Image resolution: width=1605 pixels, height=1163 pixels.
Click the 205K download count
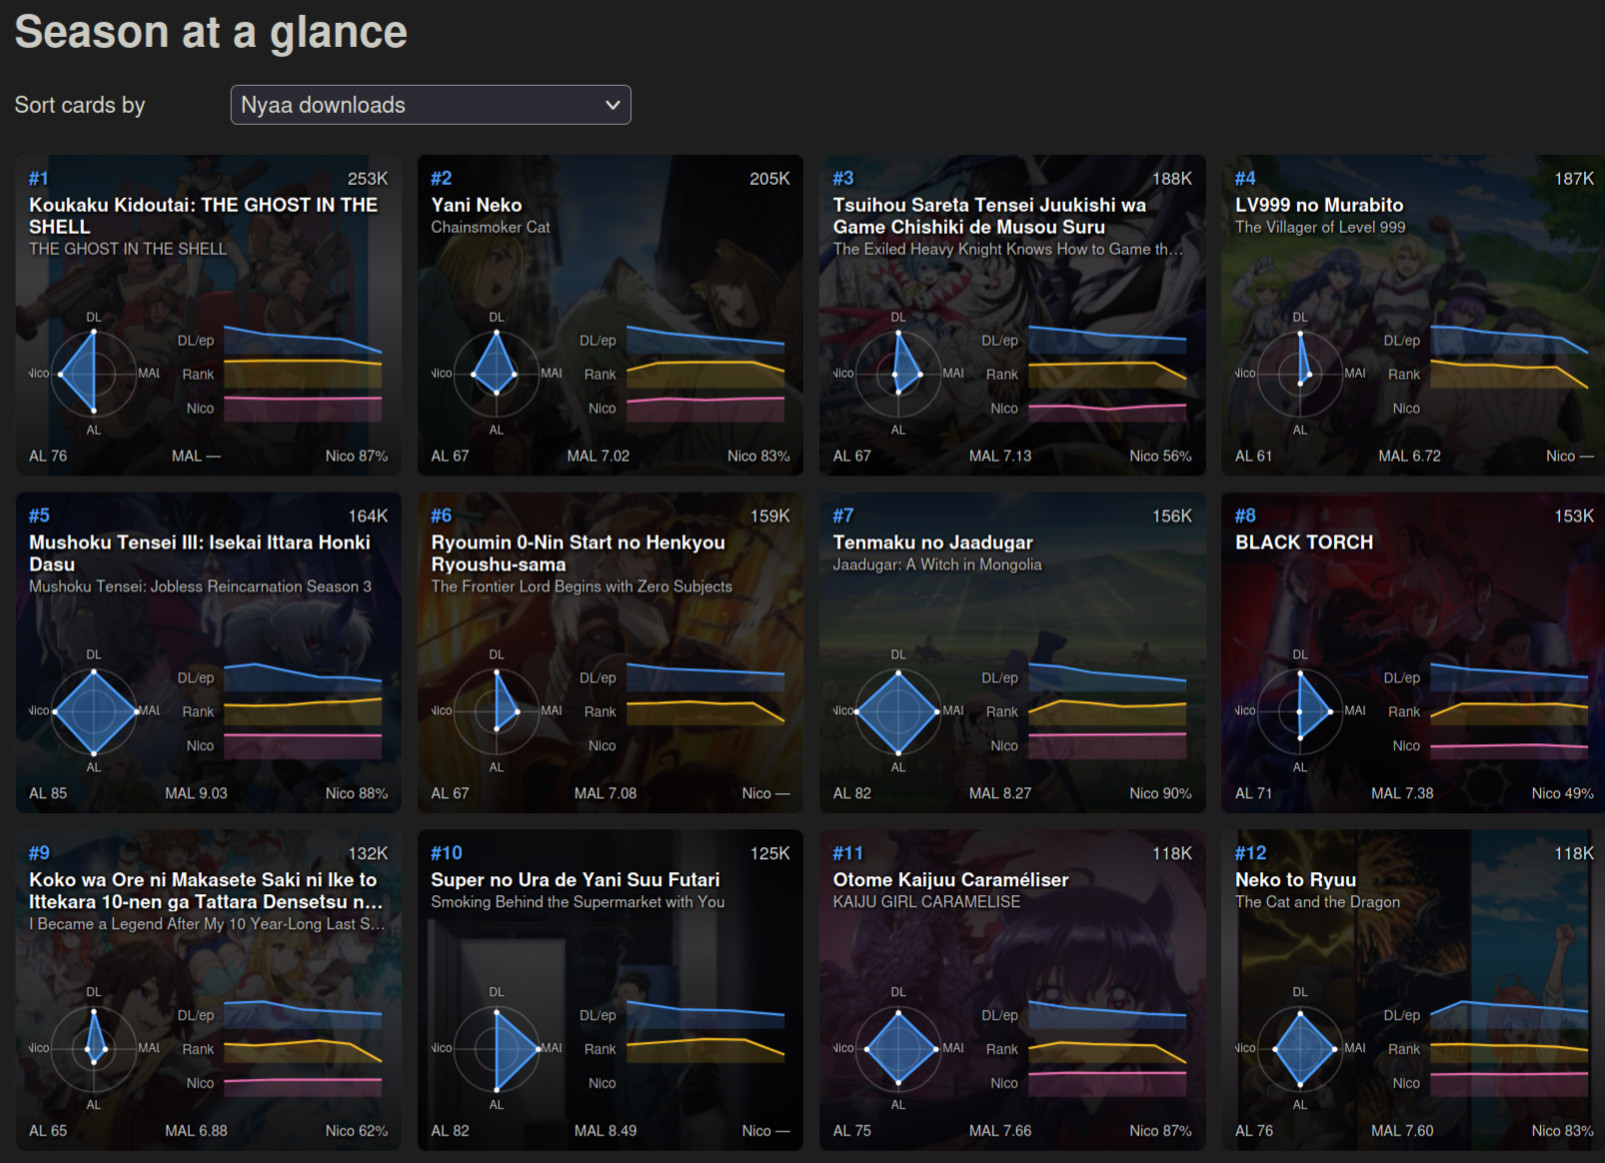coord(769,178)
